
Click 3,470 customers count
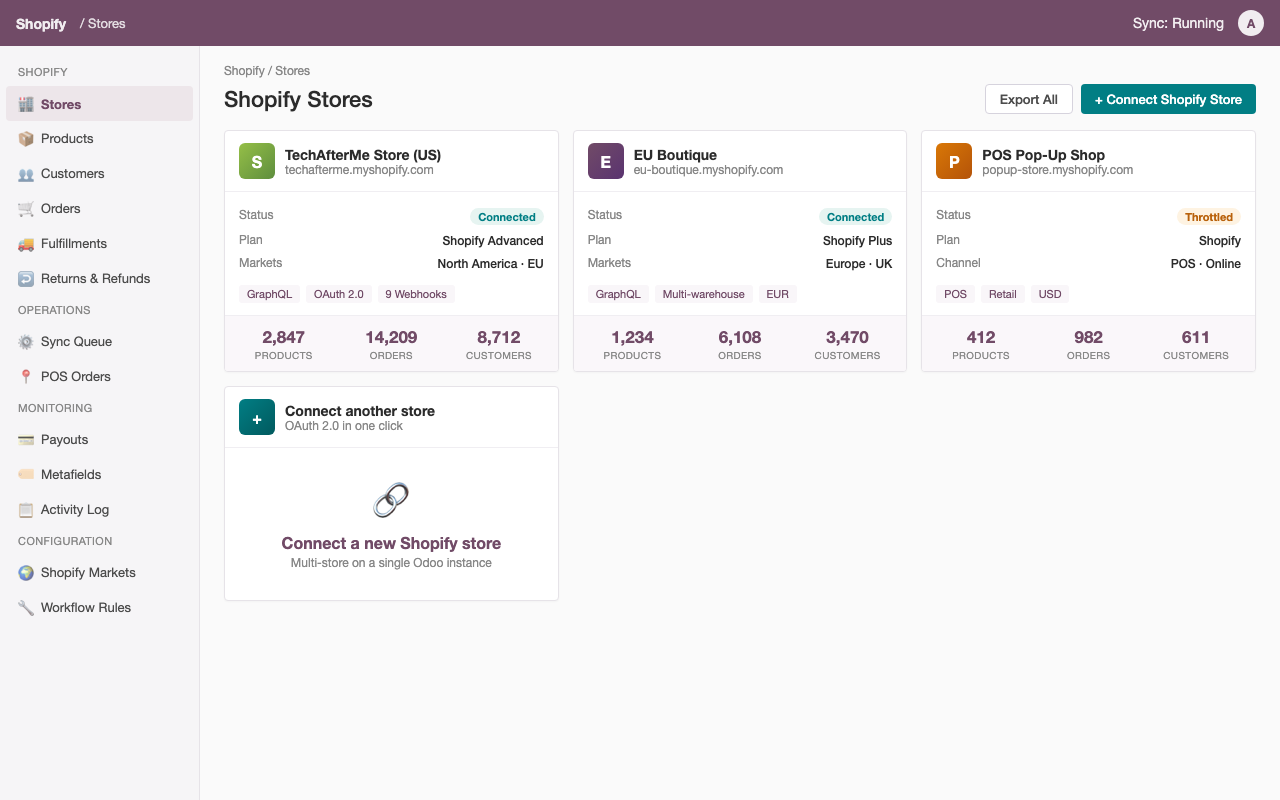point(847,337)
